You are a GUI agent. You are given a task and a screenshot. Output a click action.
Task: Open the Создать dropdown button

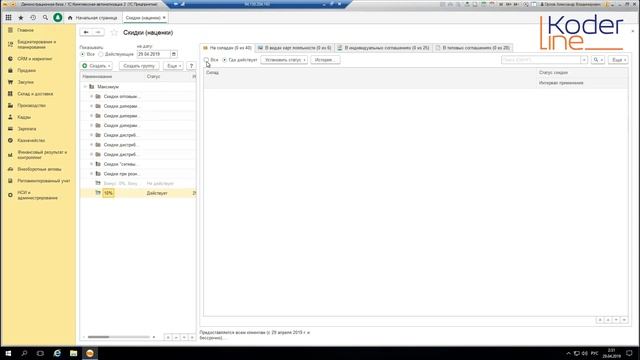(97, 66)
